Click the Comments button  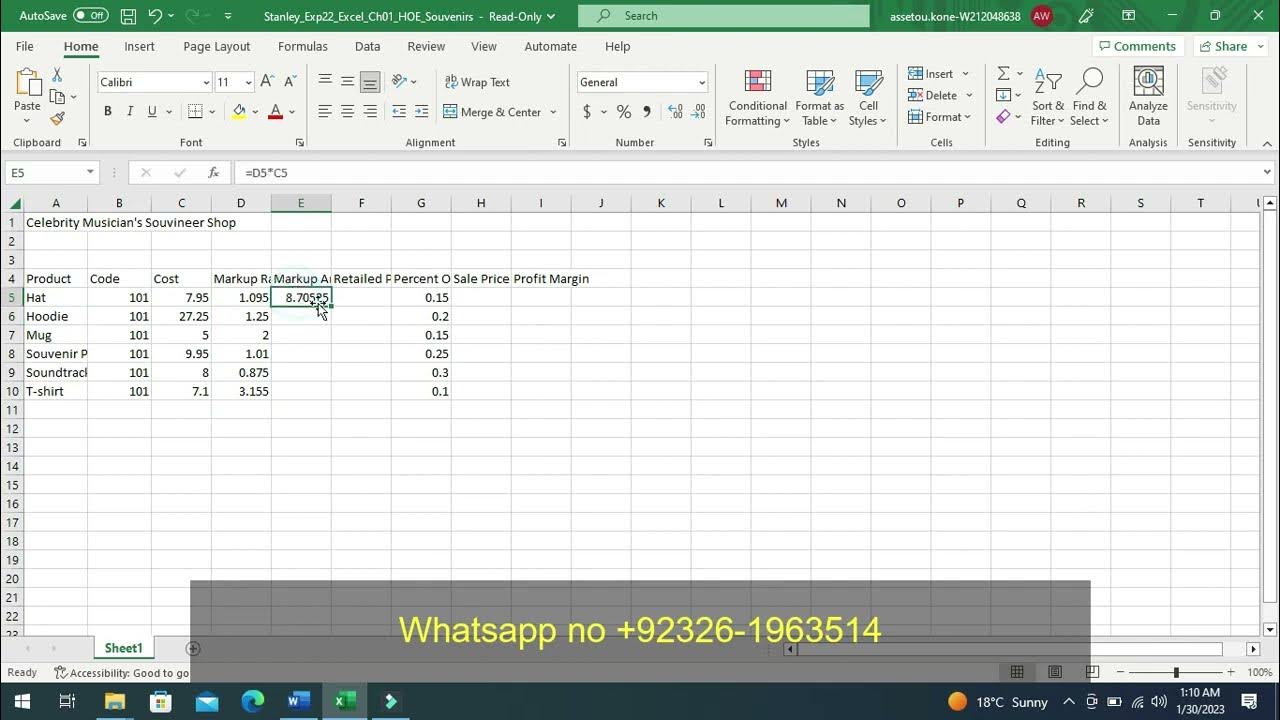click(1136, 46)
